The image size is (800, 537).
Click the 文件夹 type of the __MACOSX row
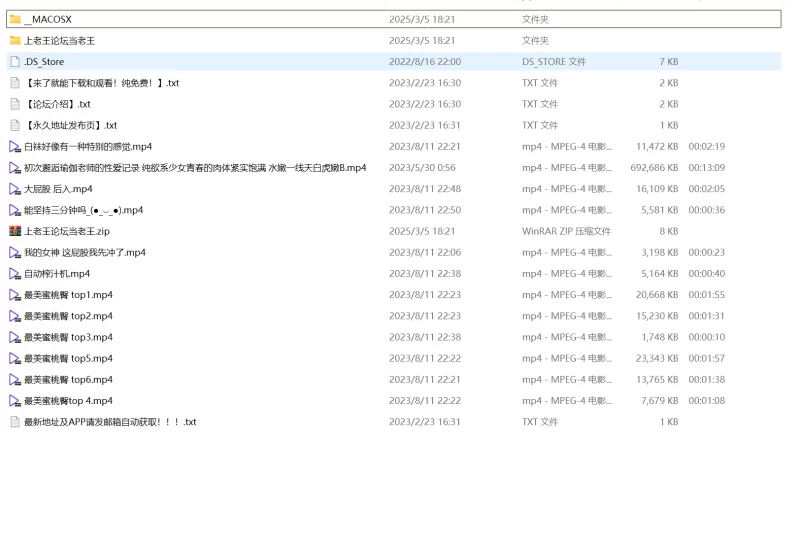click(x=535, y=19)
